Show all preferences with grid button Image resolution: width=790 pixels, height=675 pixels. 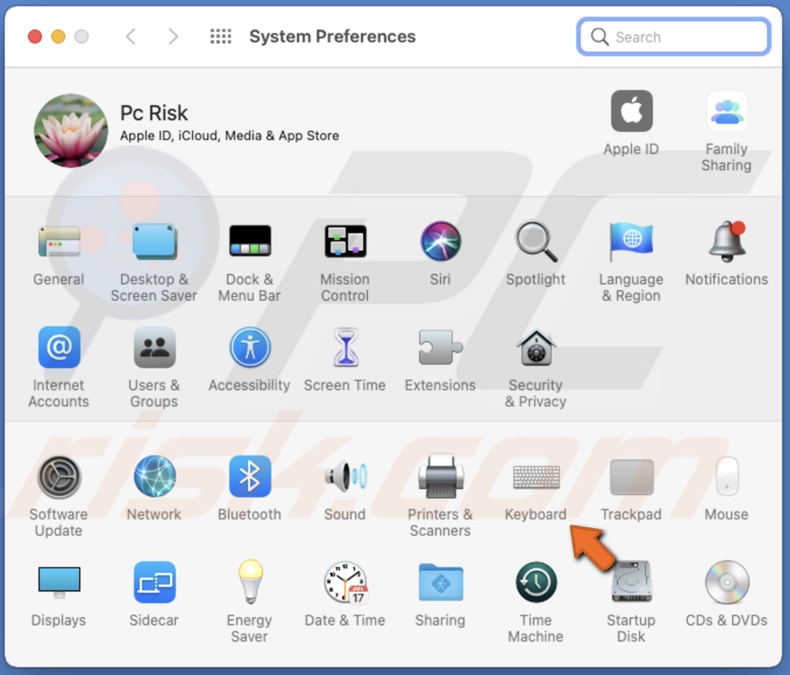point(220,37)
